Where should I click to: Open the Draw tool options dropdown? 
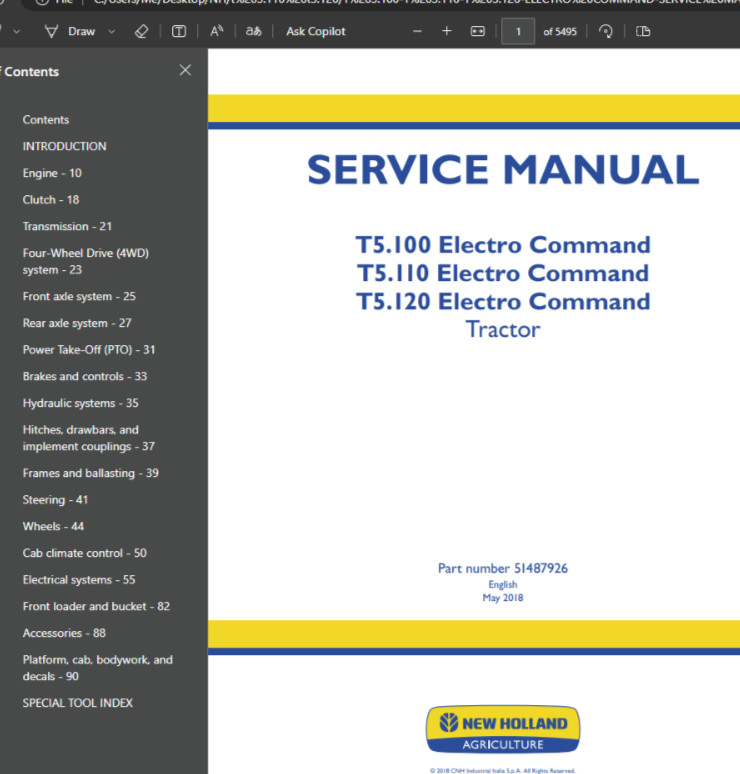point(112,32)
